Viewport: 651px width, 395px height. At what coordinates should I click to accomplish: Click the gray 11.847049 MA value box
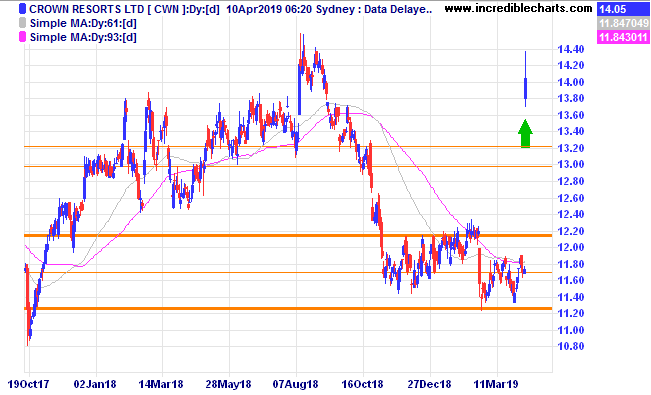click(x=623, y=23)
